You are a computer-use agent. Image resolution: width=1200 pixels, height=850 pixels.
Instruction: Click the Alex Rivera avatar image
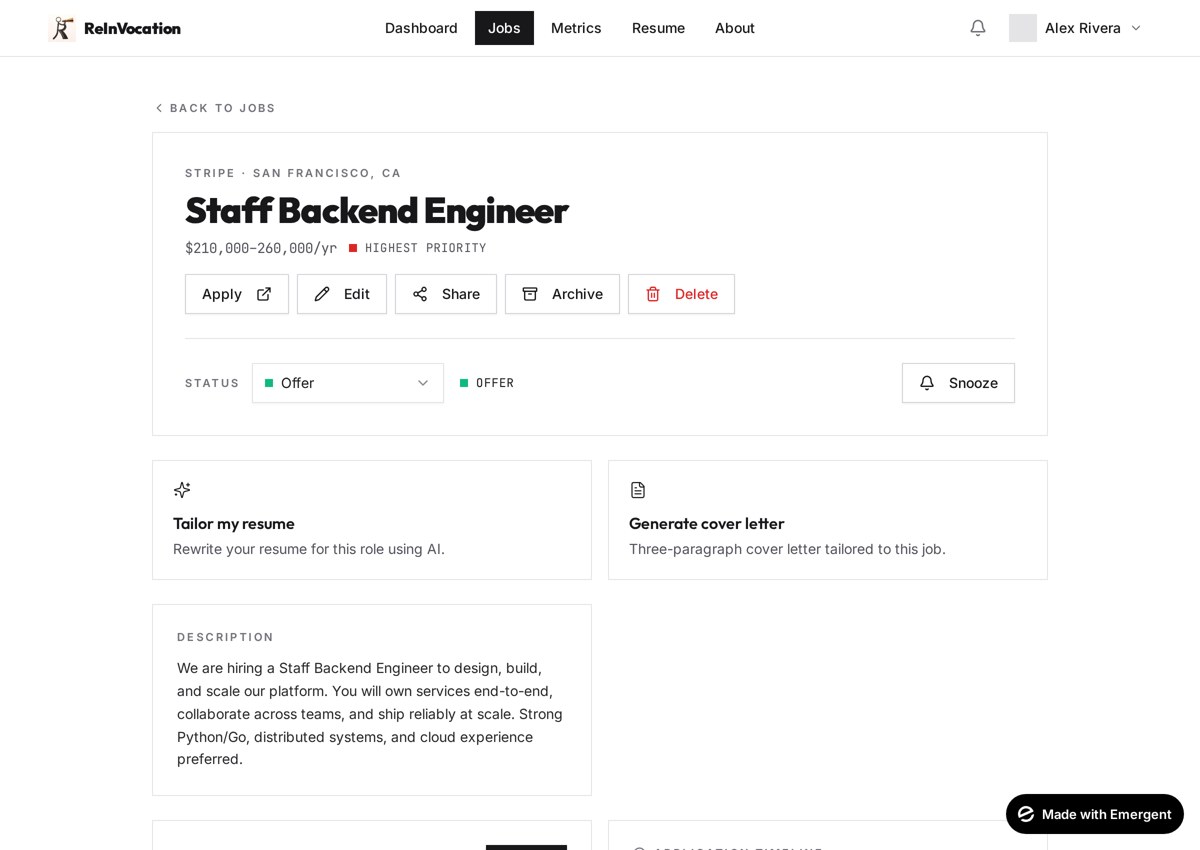[x=1023, y=28]
